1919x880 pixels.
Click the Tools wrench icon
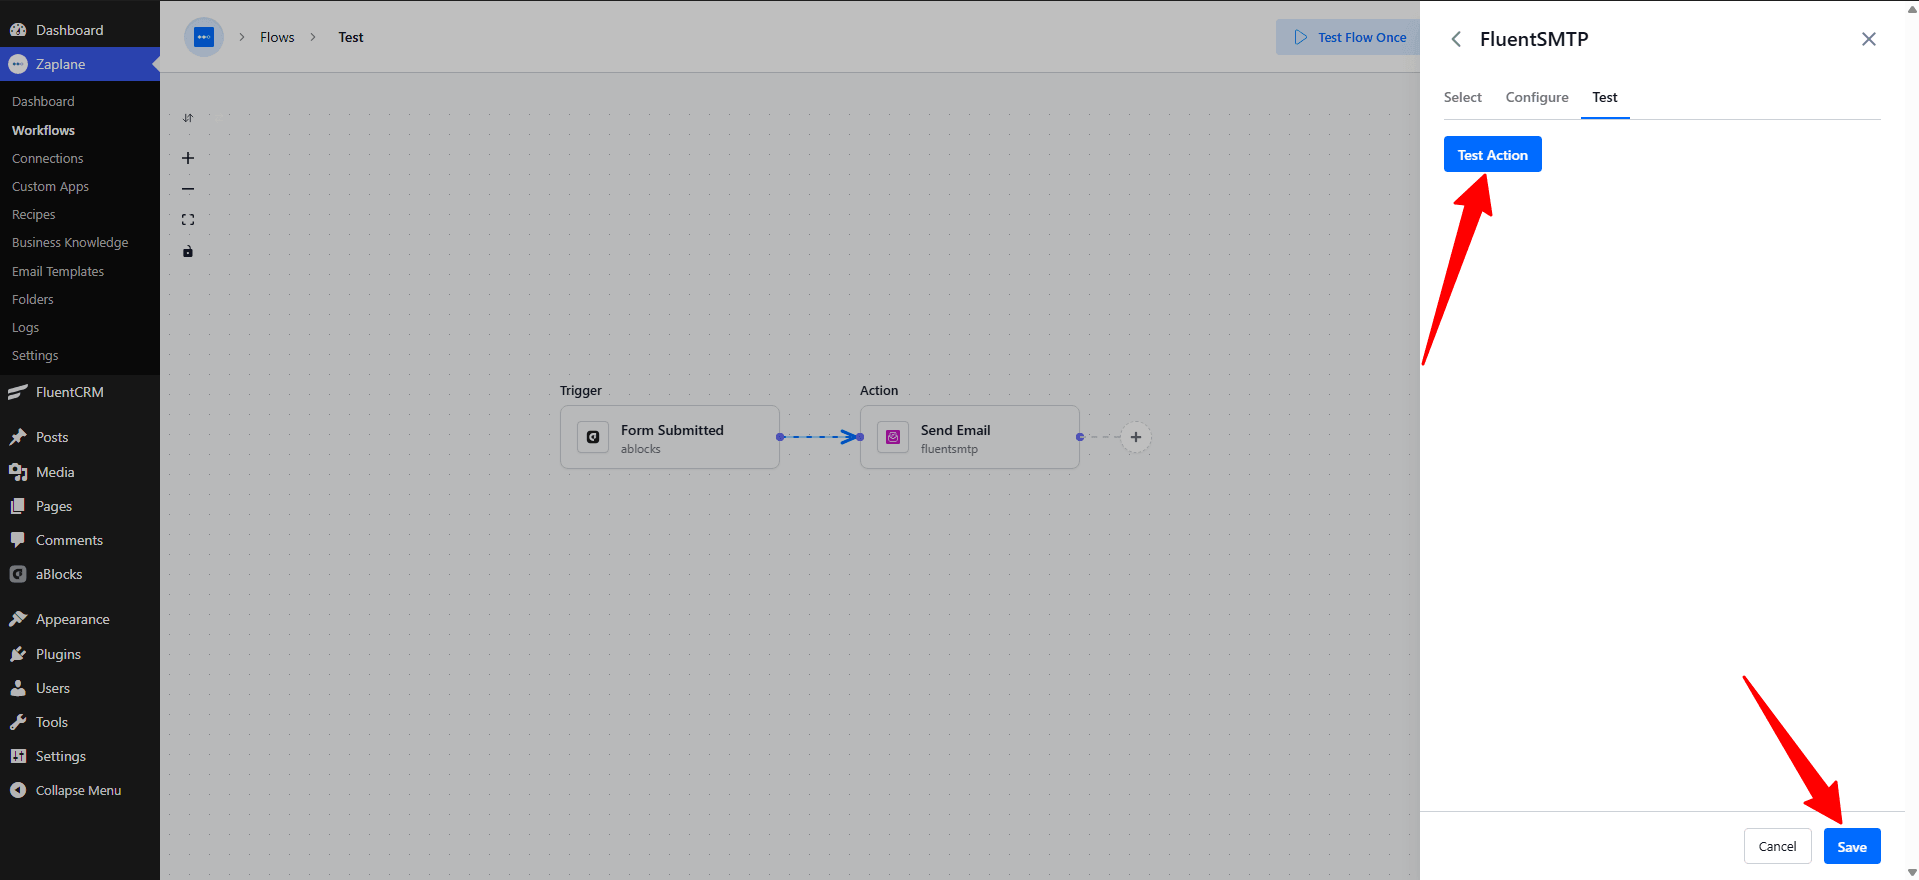click(18, 722)
